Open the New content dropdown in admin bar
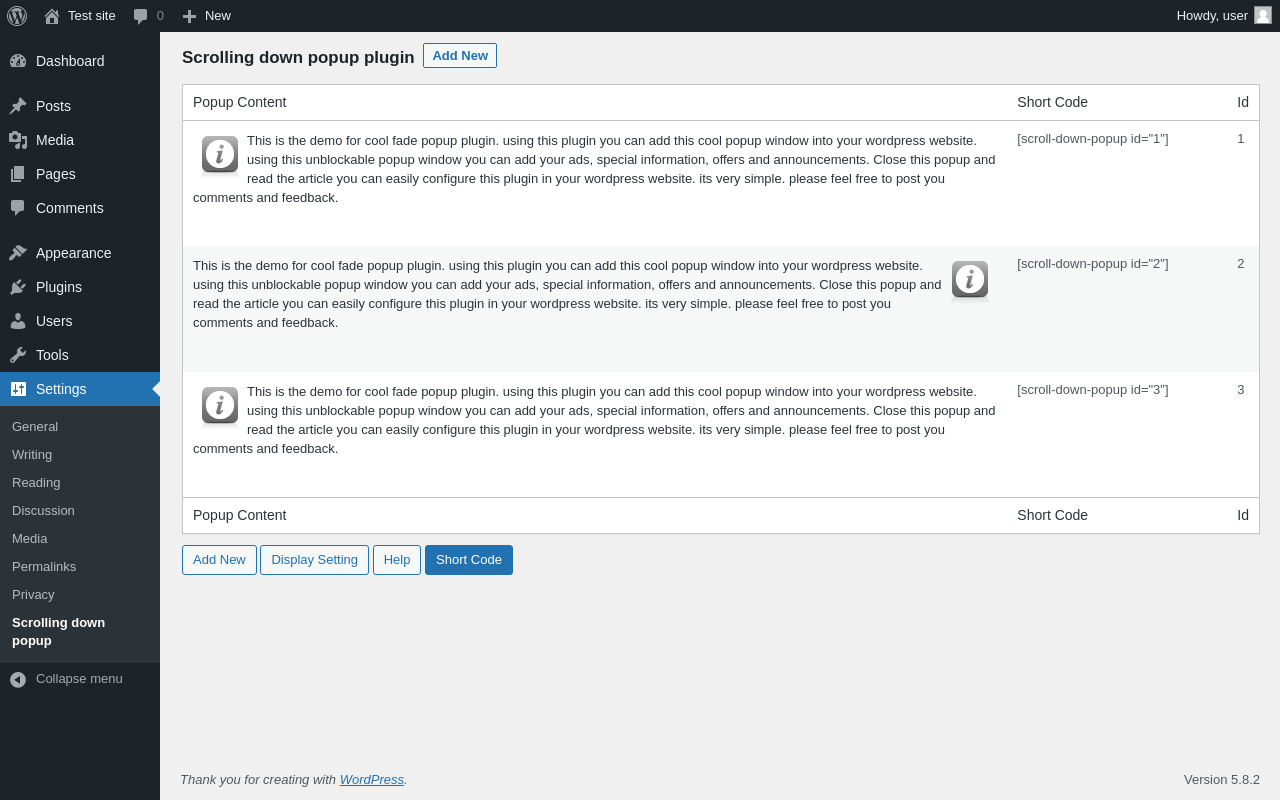Viewport: 1280px width, 800px height. click(207, 16)
